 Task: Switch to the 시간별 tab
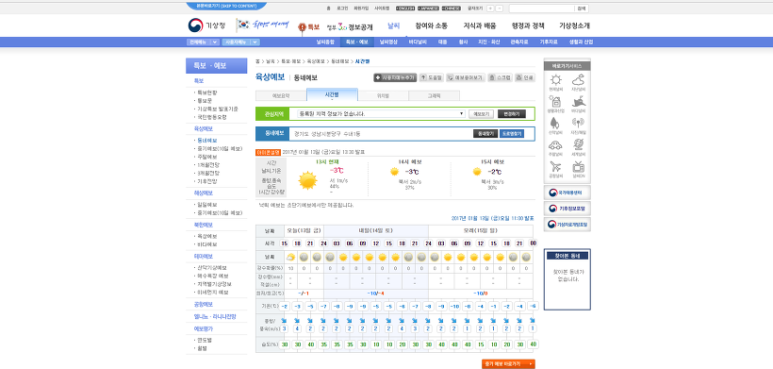(332, 95)
